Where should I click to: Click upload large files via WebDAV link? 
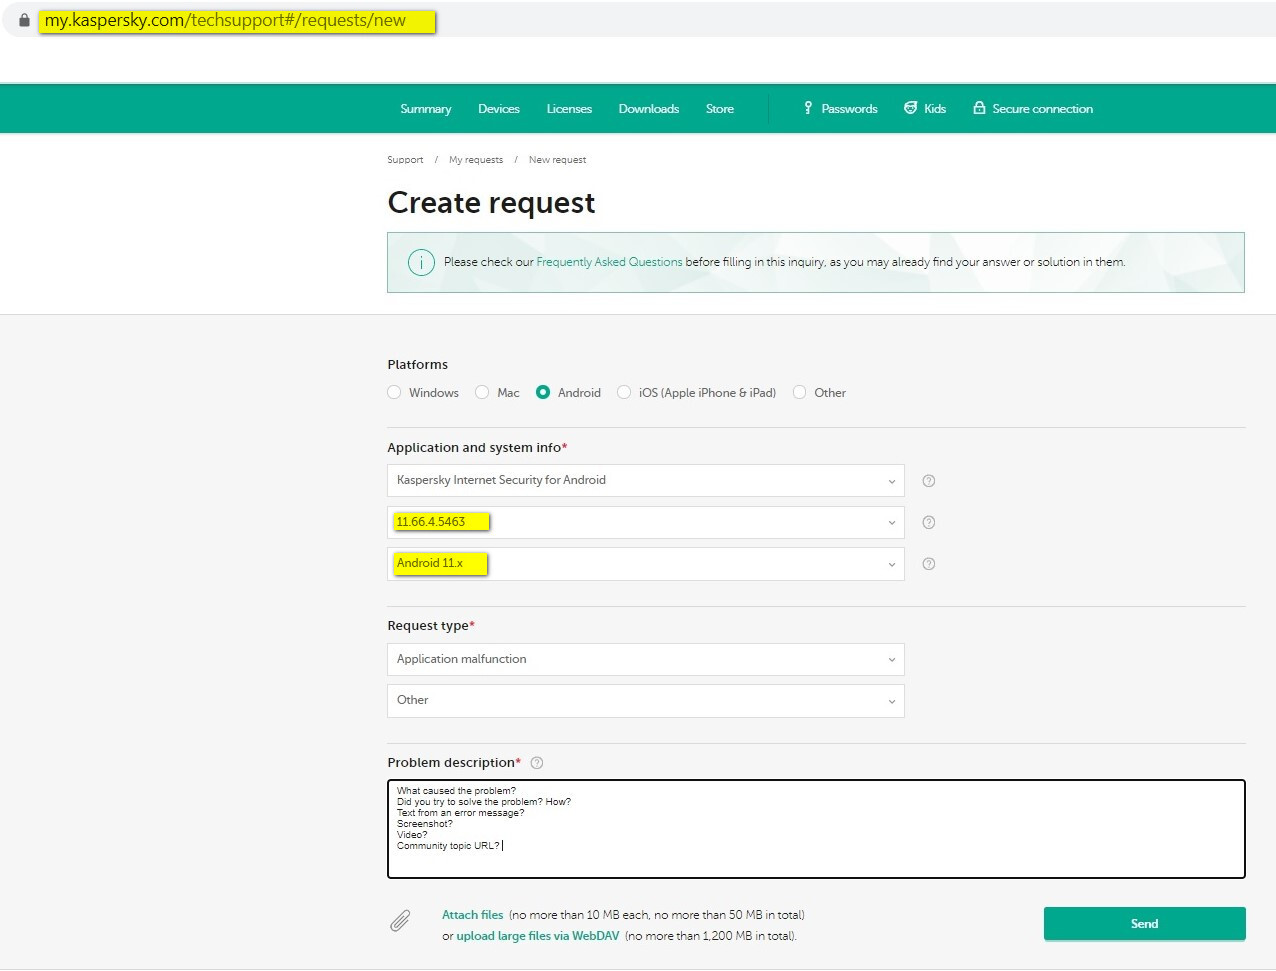538,936
